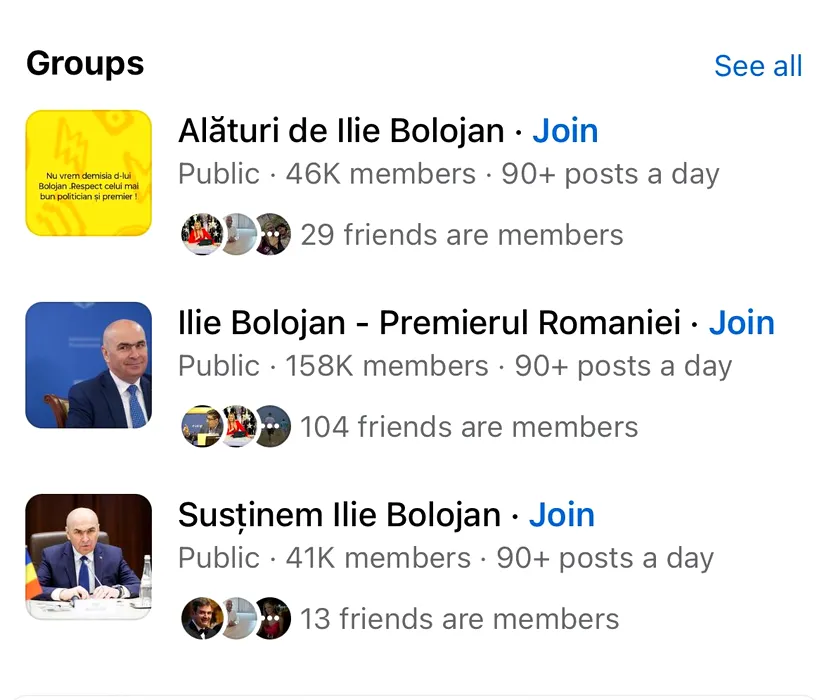Open the Alături de Ilie Bolojan group title
This screenshot has width=829, height=700.
click(x=341, y=131)
